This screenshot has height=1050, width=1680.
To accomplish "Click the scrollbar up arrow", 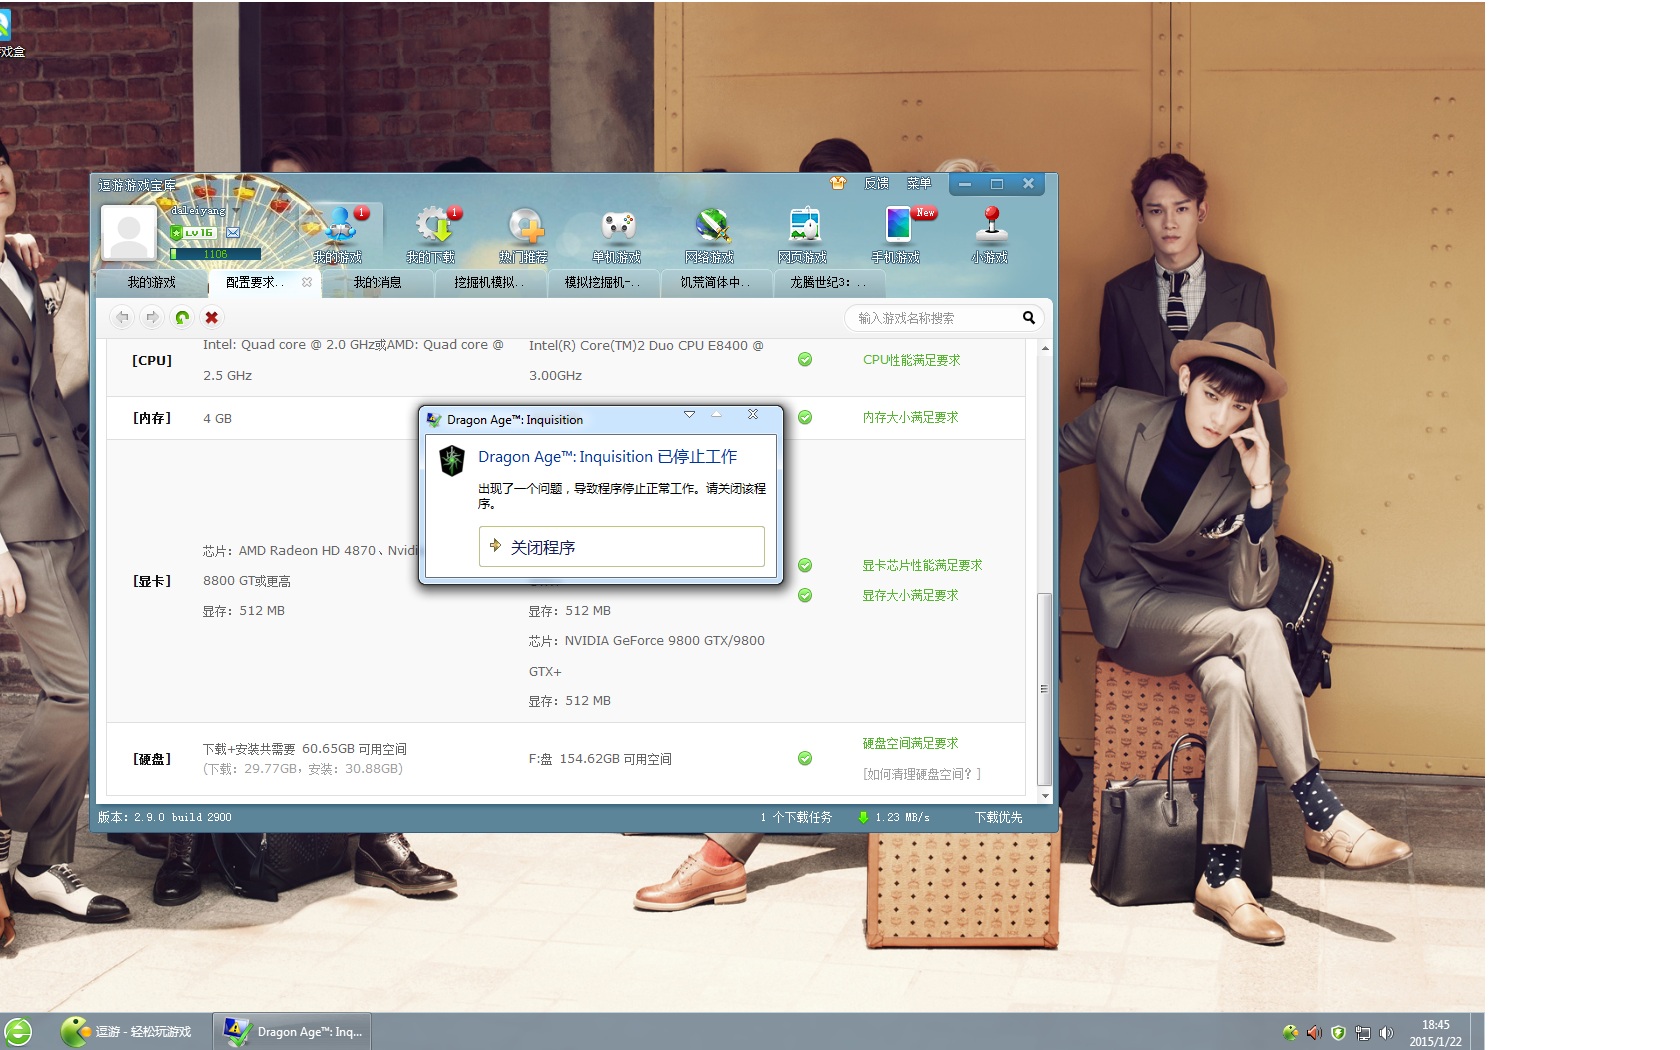I will [1045, 349].
